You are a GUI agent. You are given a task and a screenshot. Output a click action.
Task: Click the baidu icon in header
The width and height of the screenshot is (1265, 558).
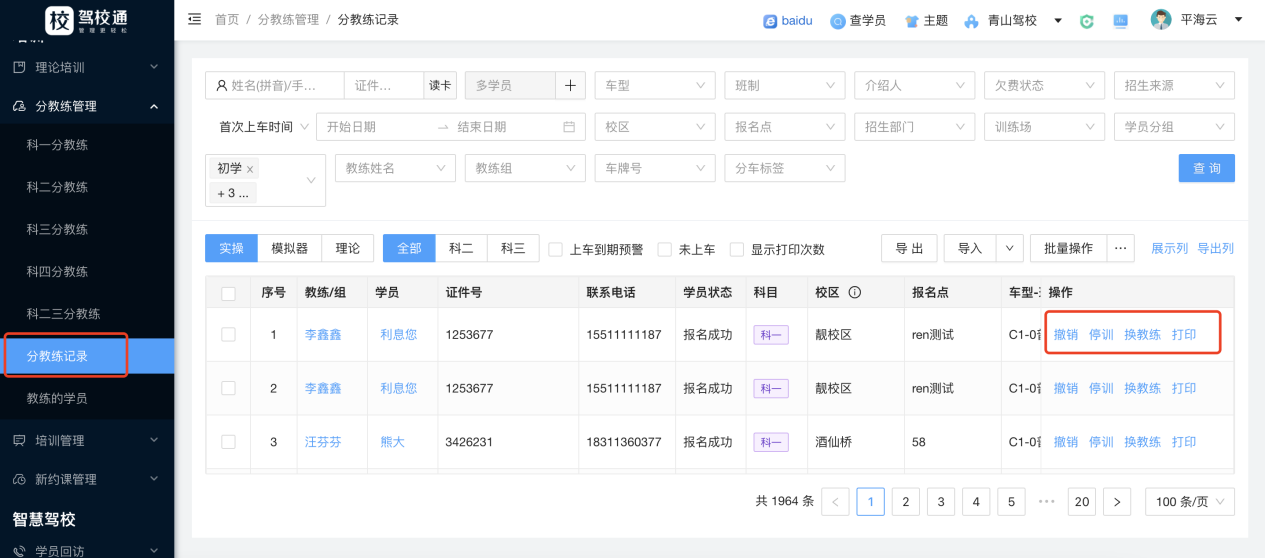771,21
